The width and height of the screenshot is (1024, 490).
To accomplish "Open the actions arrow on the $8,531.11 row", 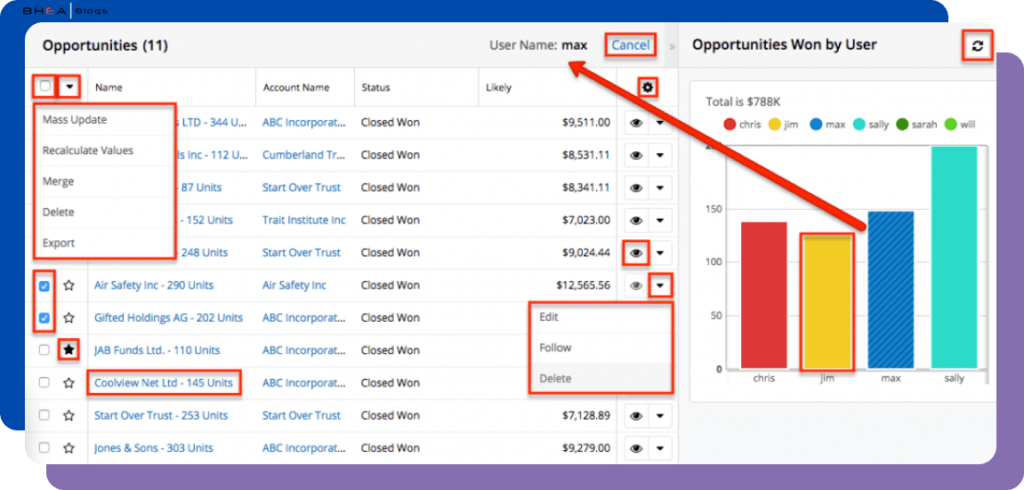I will 660,155.
